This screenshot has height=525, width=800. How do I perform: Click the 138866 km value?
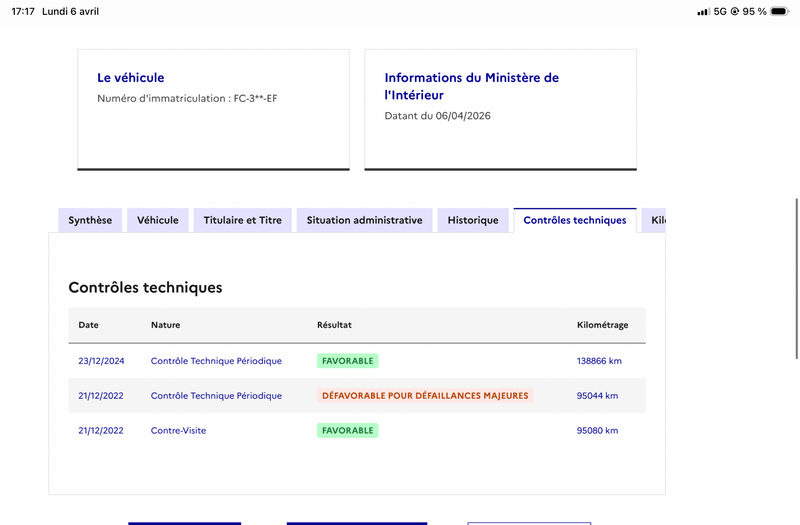pyautogui.click(x=599, y=361)
